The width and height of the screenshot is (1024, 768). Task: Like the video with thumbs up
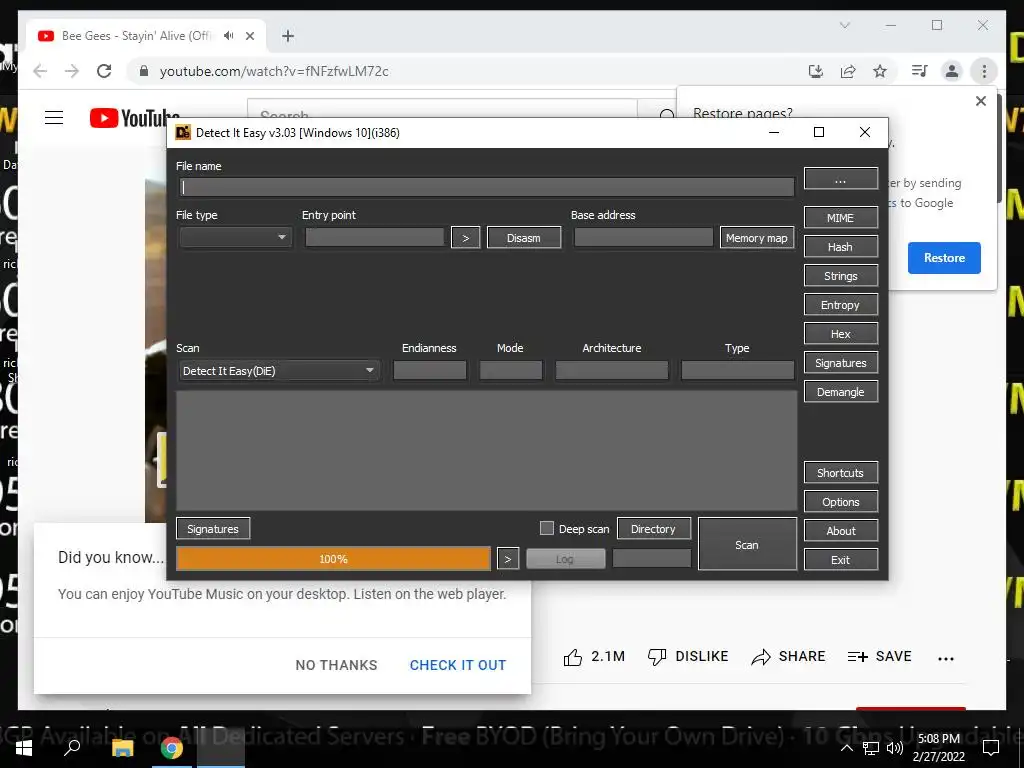tap(573, 657)
